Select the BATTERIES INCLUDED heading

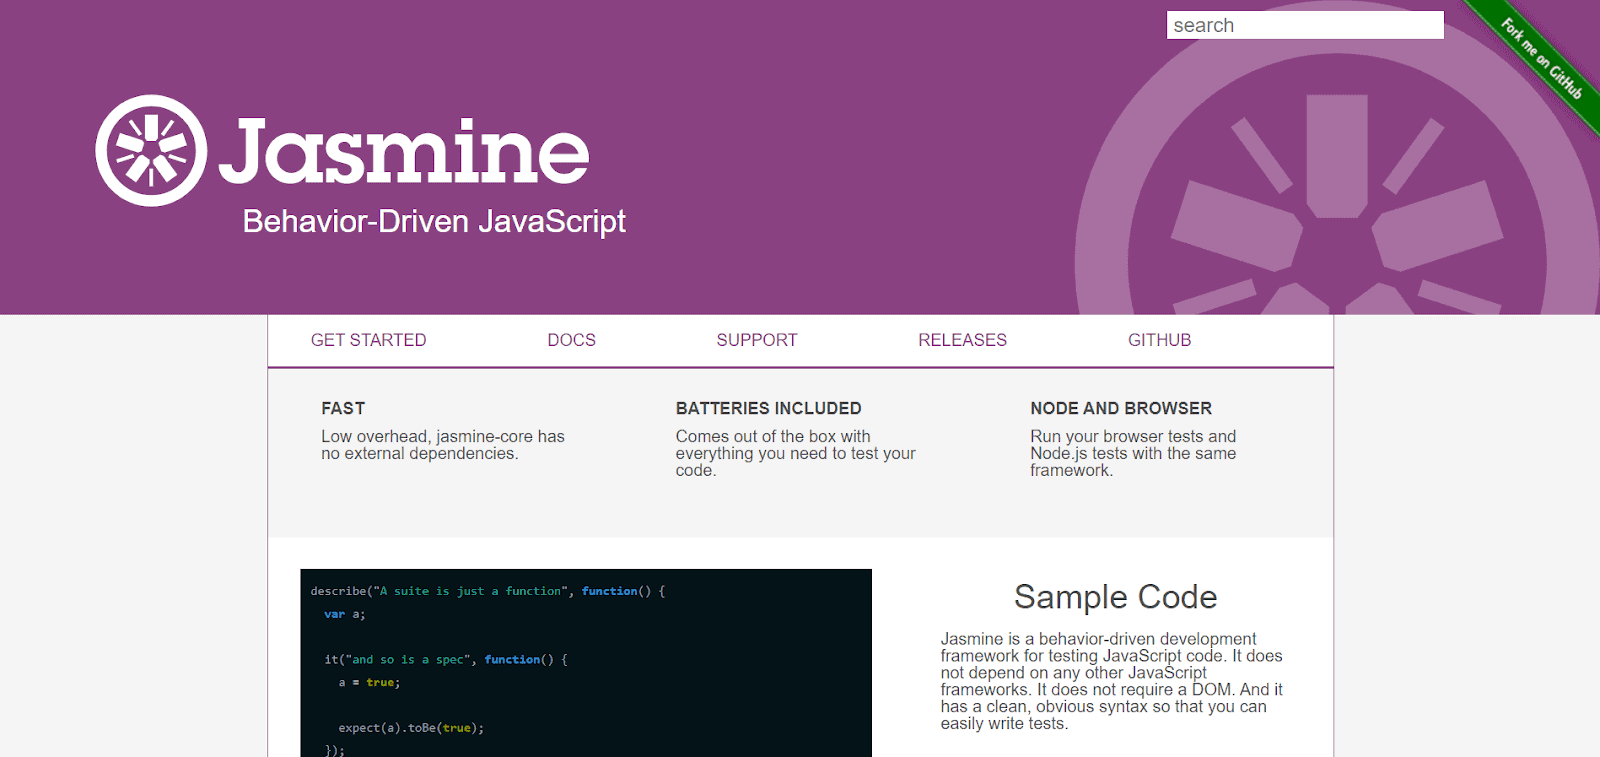click(x=768, y=408)
